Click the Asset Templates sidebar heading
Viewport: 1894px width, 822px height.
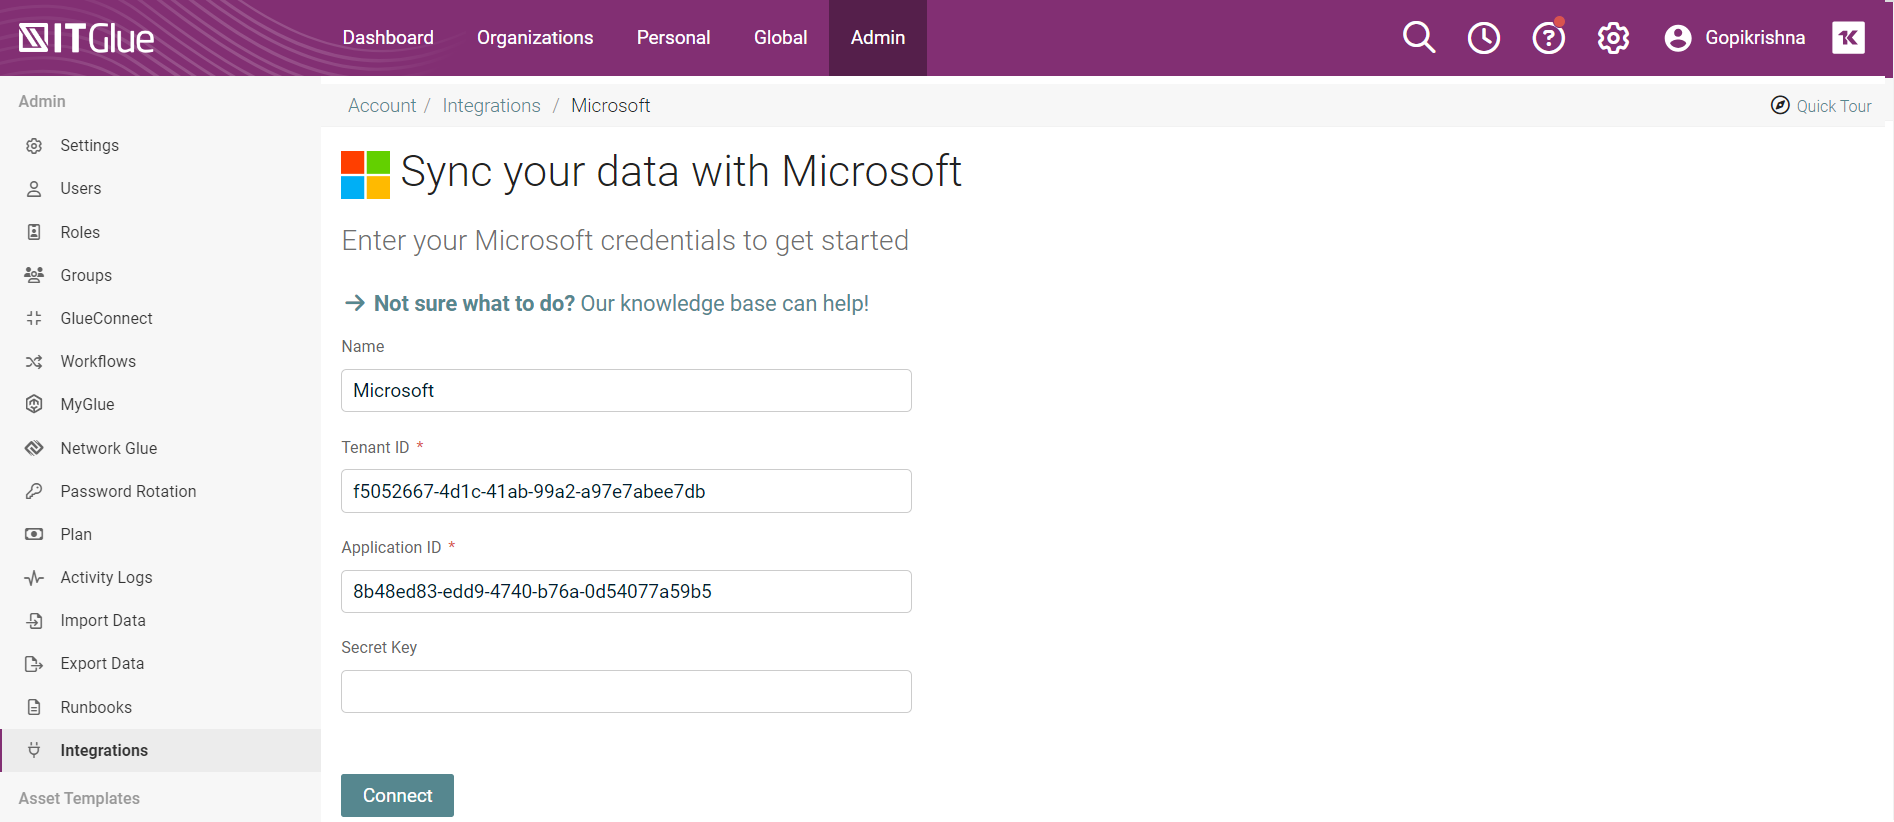79,798
